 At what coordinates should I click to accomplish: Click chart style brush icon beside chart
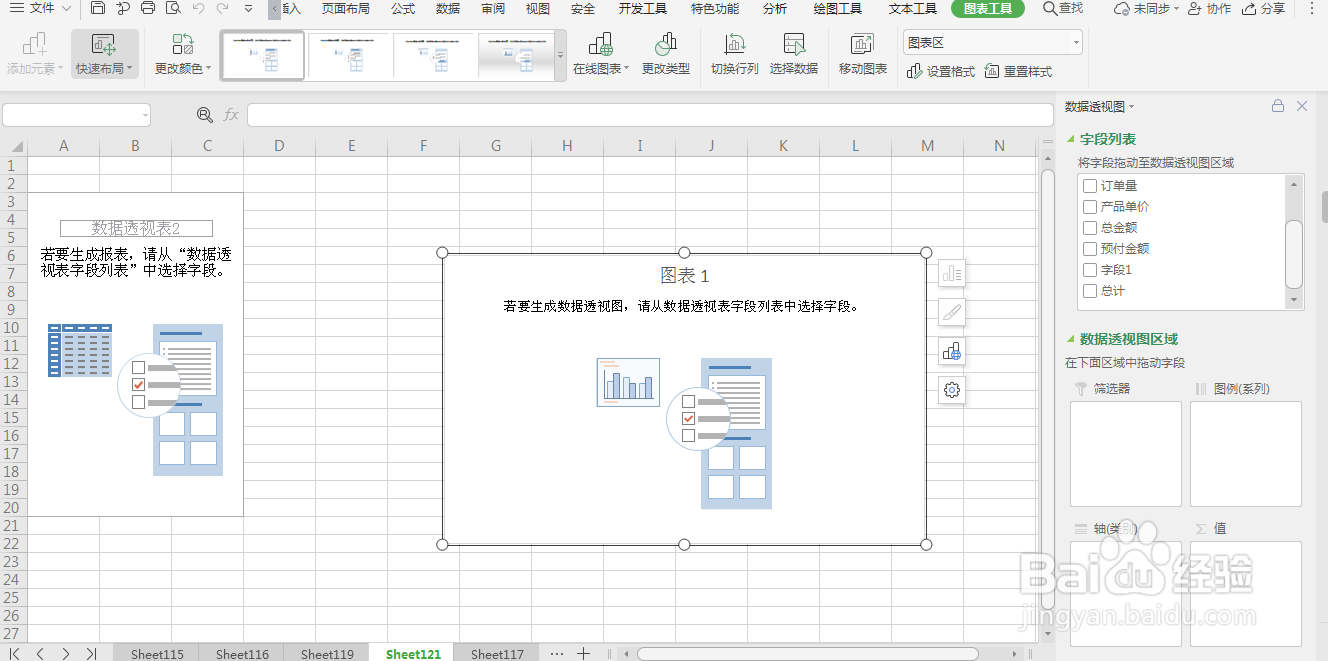click(x=952, y=312)
